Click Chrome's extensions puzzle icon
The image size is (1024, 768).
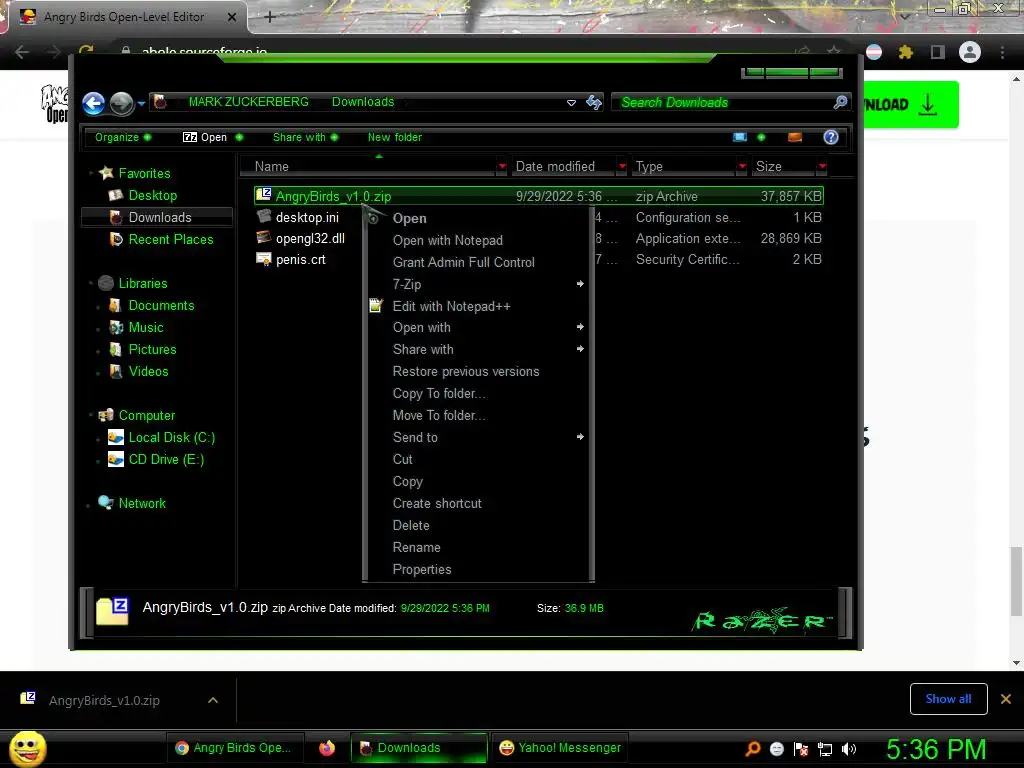coord(905,52)
